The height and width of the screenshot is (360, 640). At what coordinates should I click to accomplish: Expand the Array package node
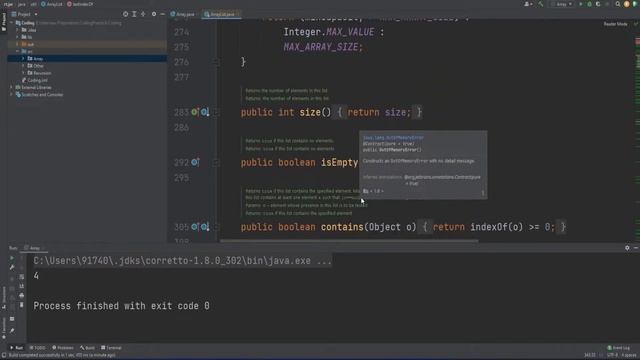tap(23, 59)
